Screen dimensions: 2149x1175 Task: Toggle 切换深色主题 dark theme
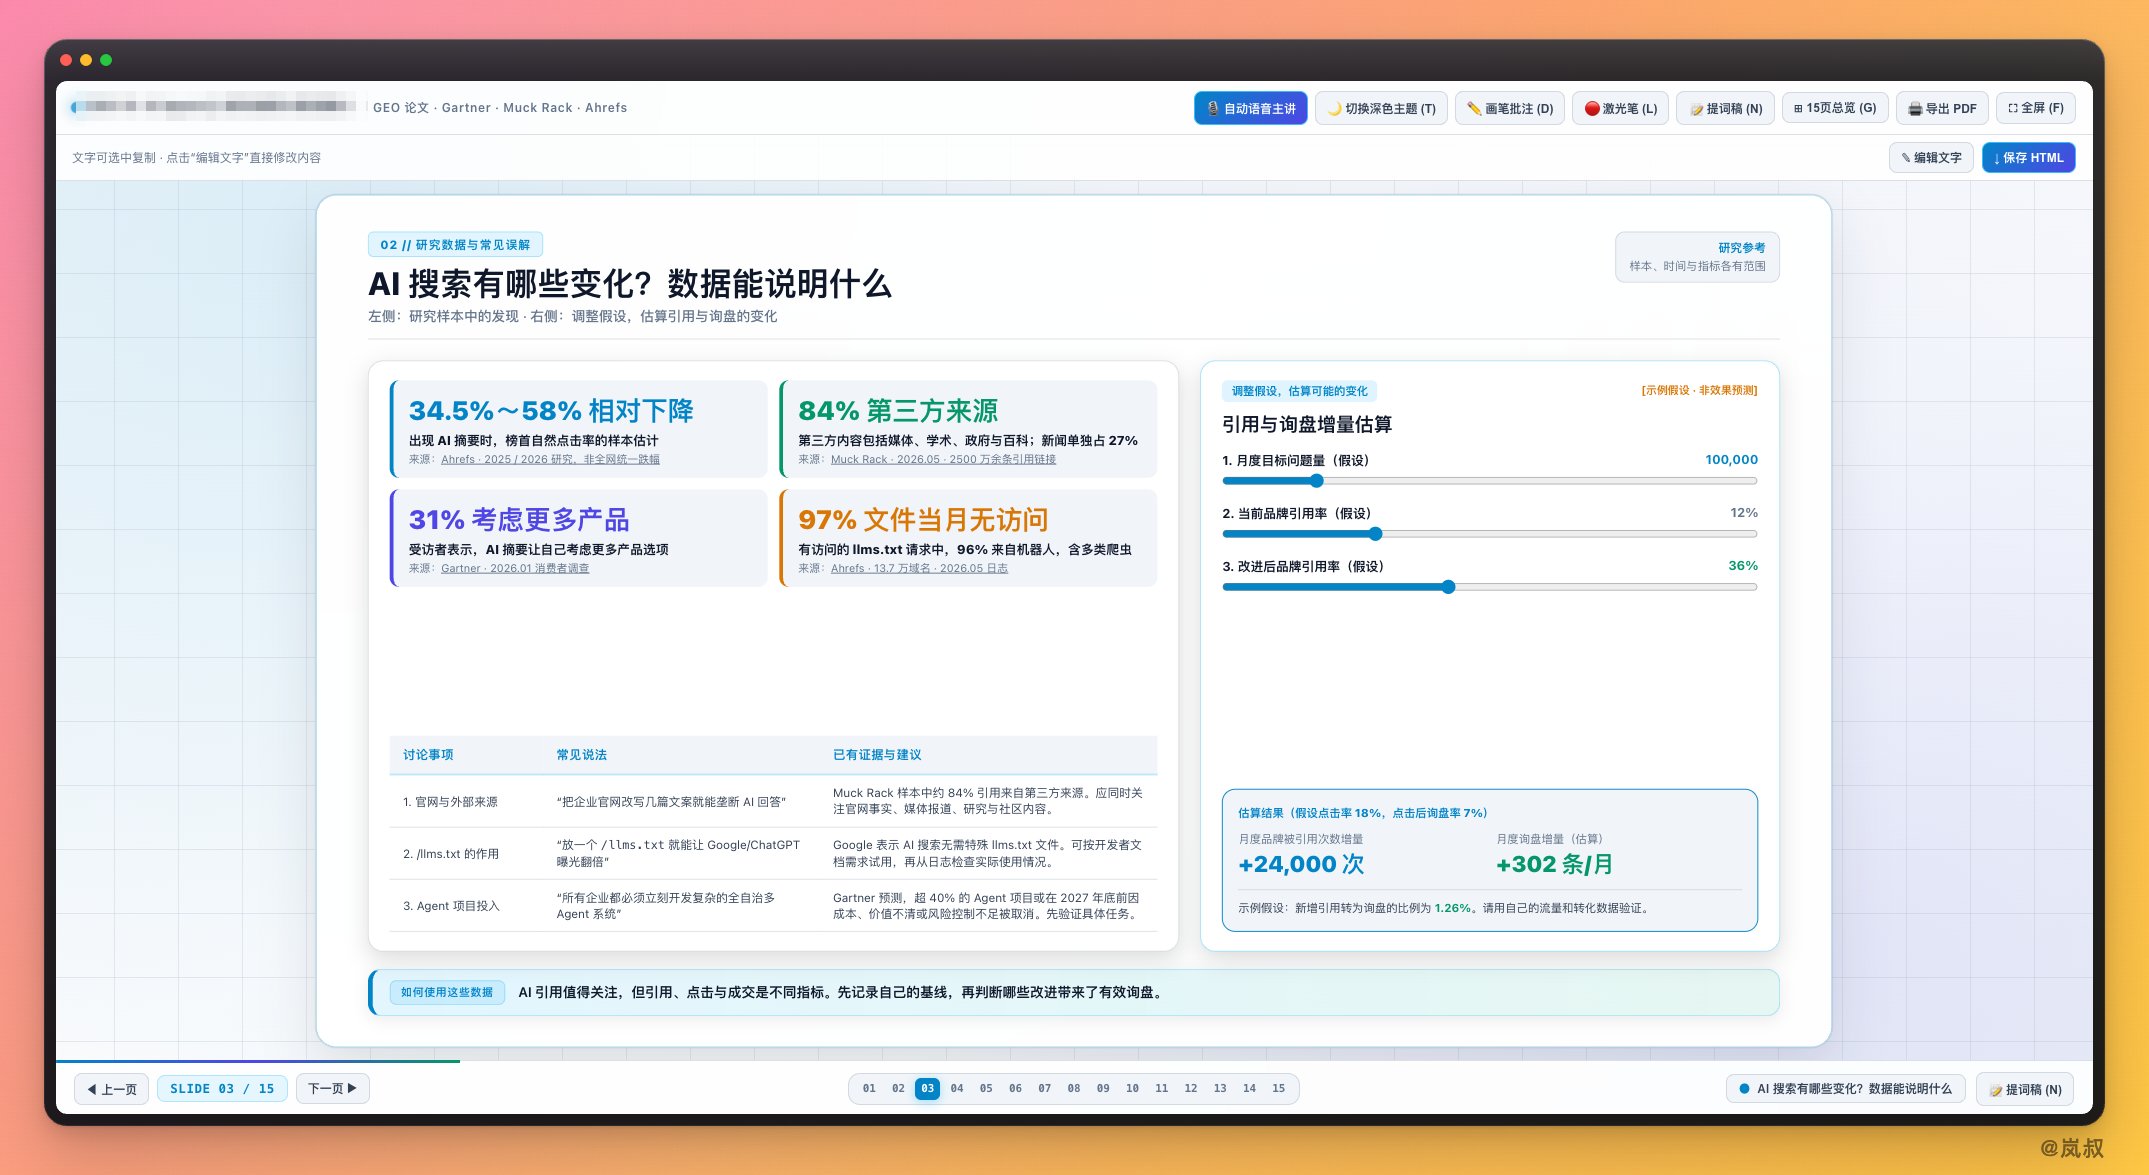1381,108
